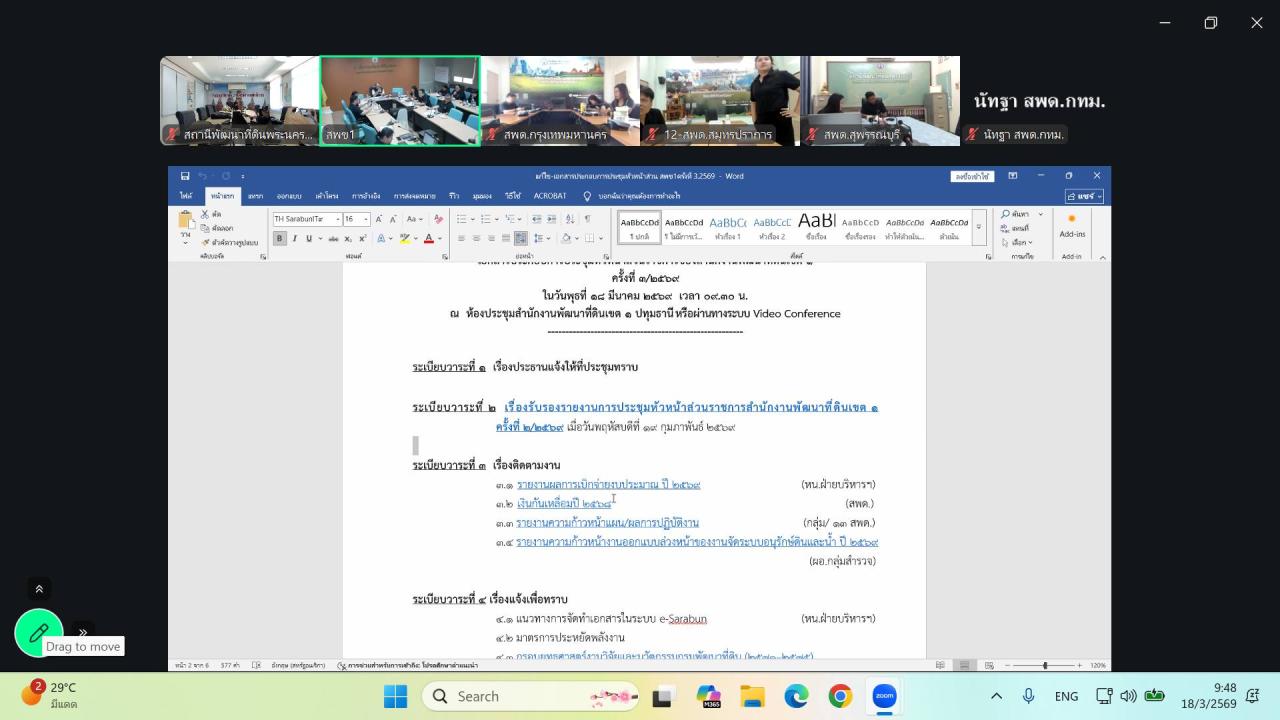The width and height of the screenshot is (1280, 720).
Task: Open the File tab in Word
Action: (x=186, y=196)
